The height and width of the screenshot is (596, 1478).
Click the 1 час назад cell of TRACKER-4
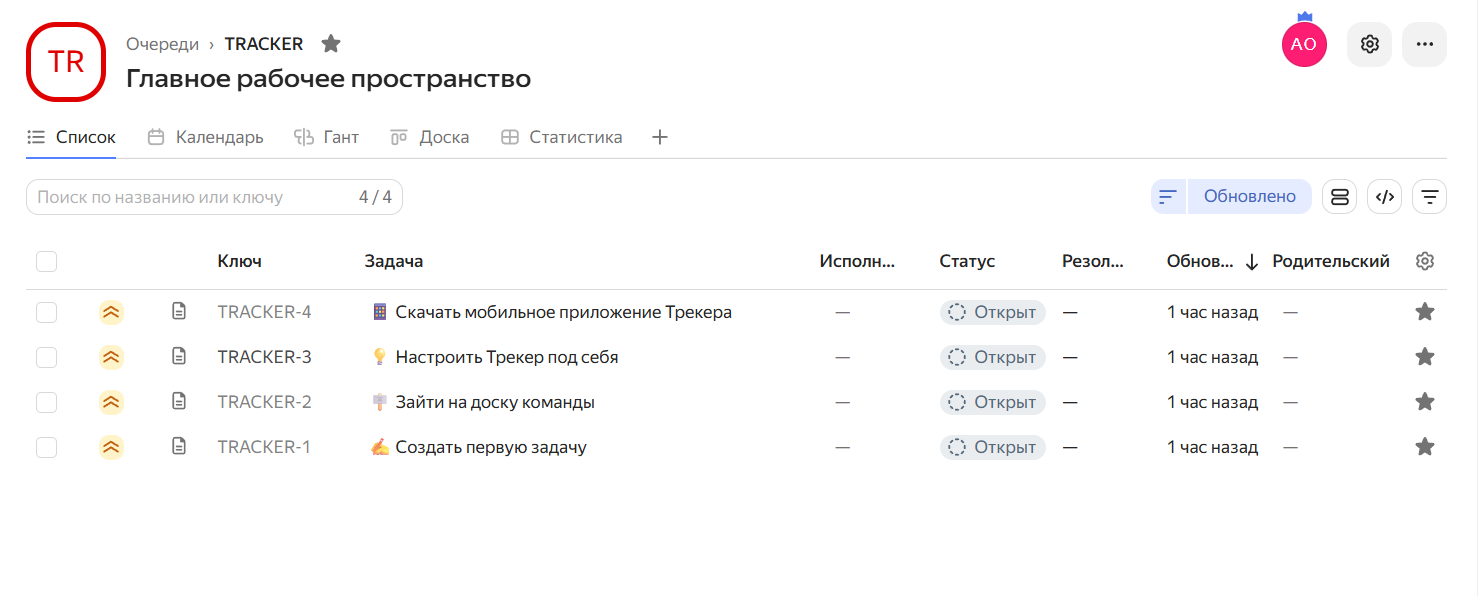click(1212, 312)
